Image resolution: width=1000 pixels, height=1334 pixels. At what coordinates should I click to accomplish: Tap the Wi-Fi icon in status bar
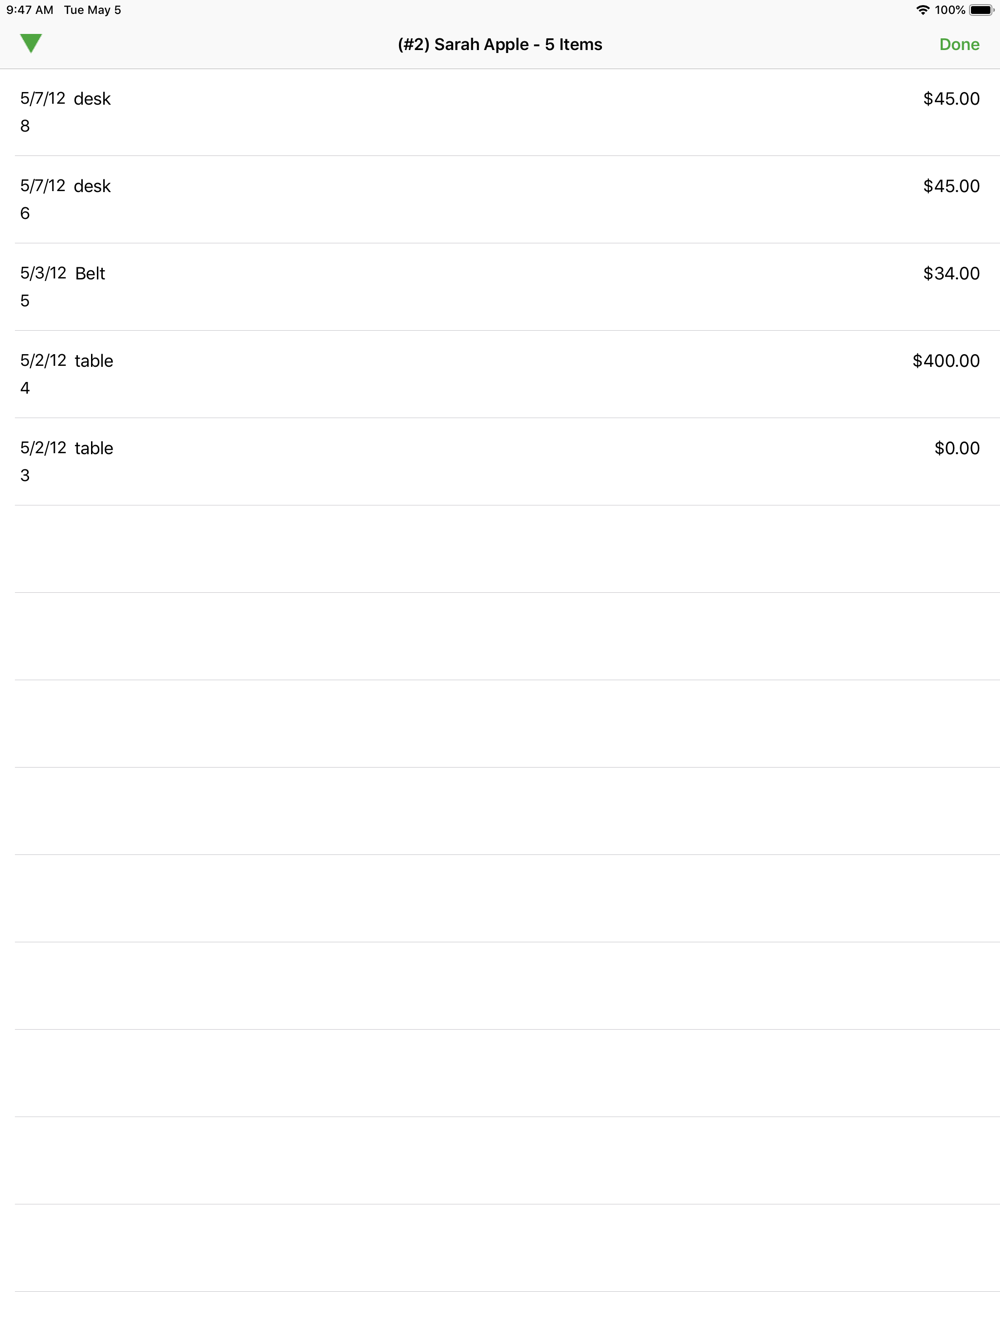tap(922, 10)
